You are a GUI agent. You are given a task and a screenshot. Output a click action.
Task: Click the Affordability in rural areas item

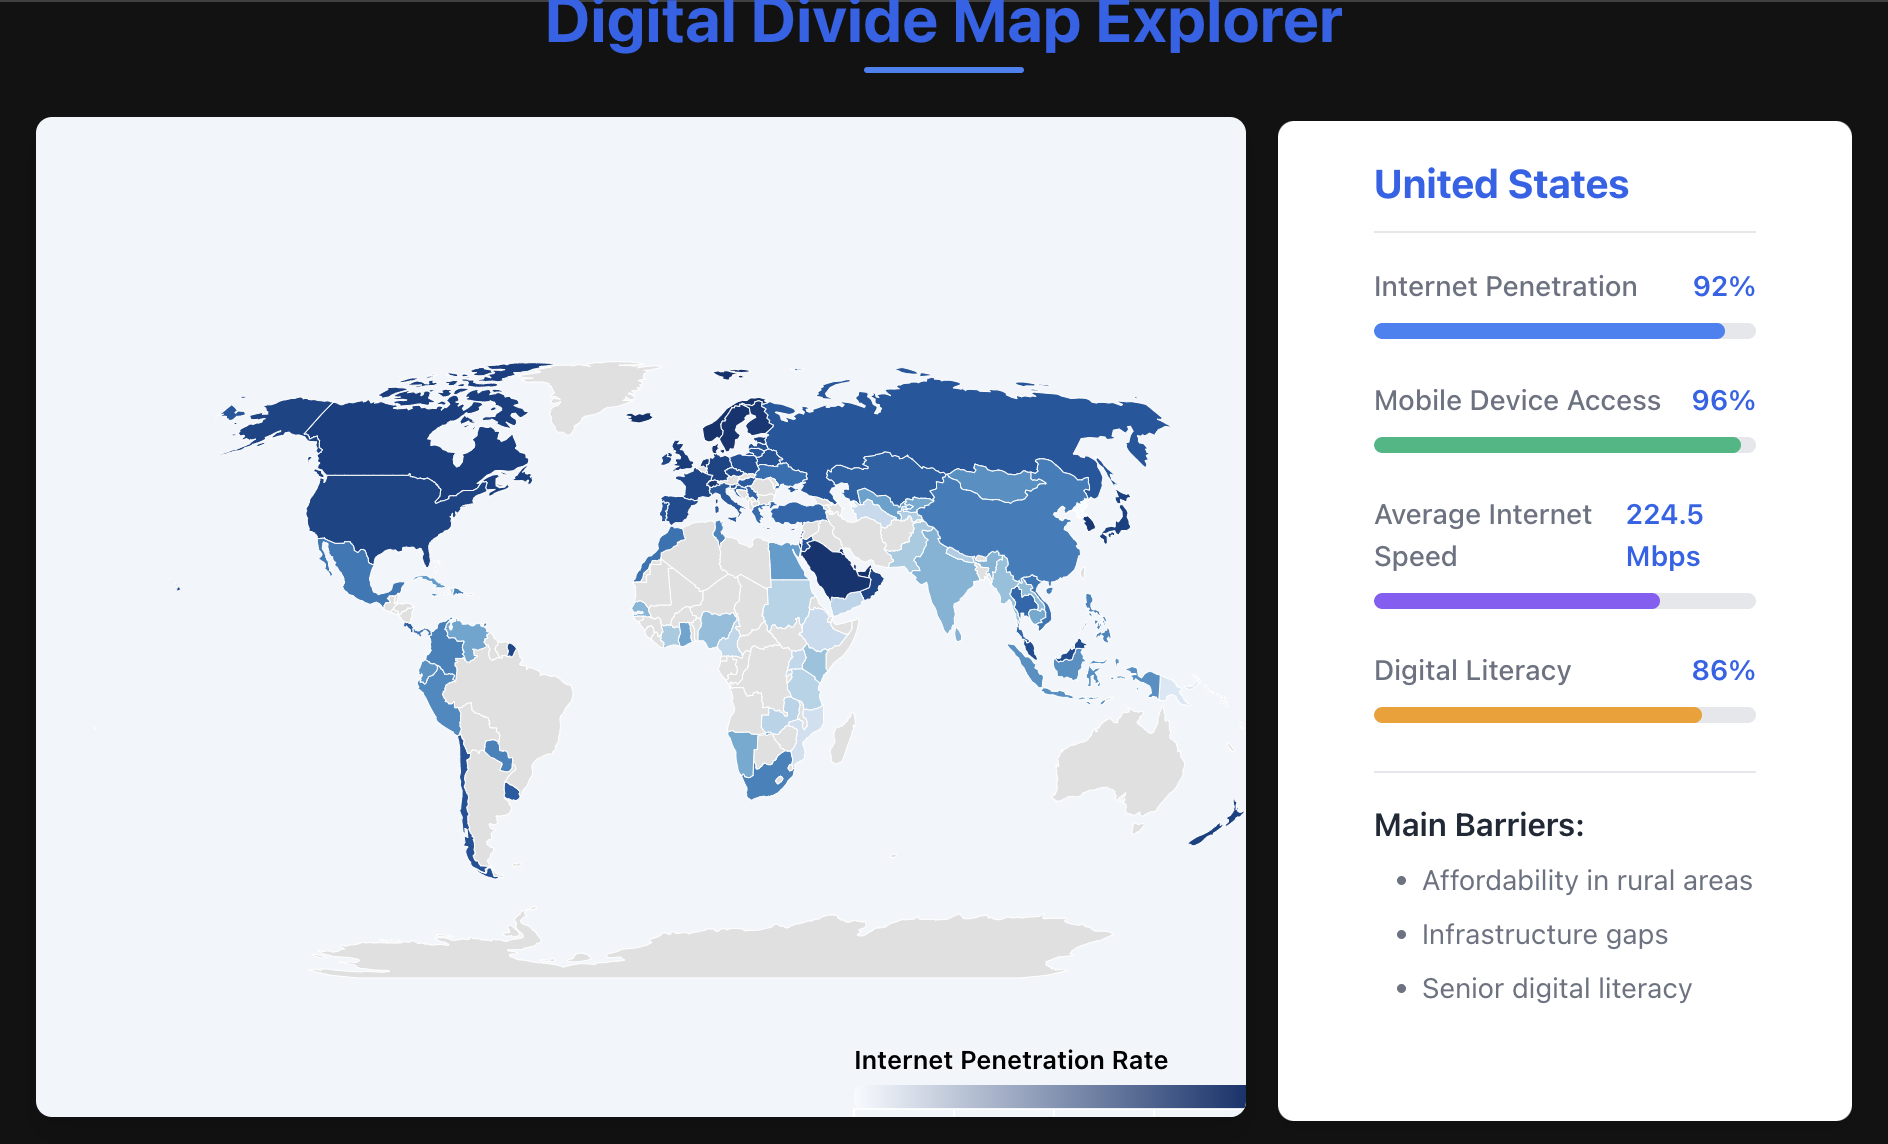[x=1587, y=881]
